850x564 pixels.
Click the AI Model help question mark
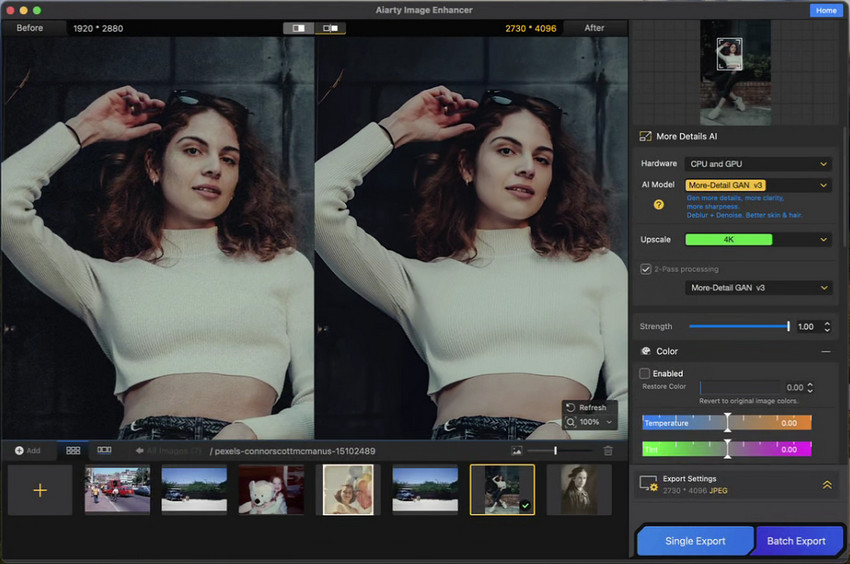click(659, 204)
